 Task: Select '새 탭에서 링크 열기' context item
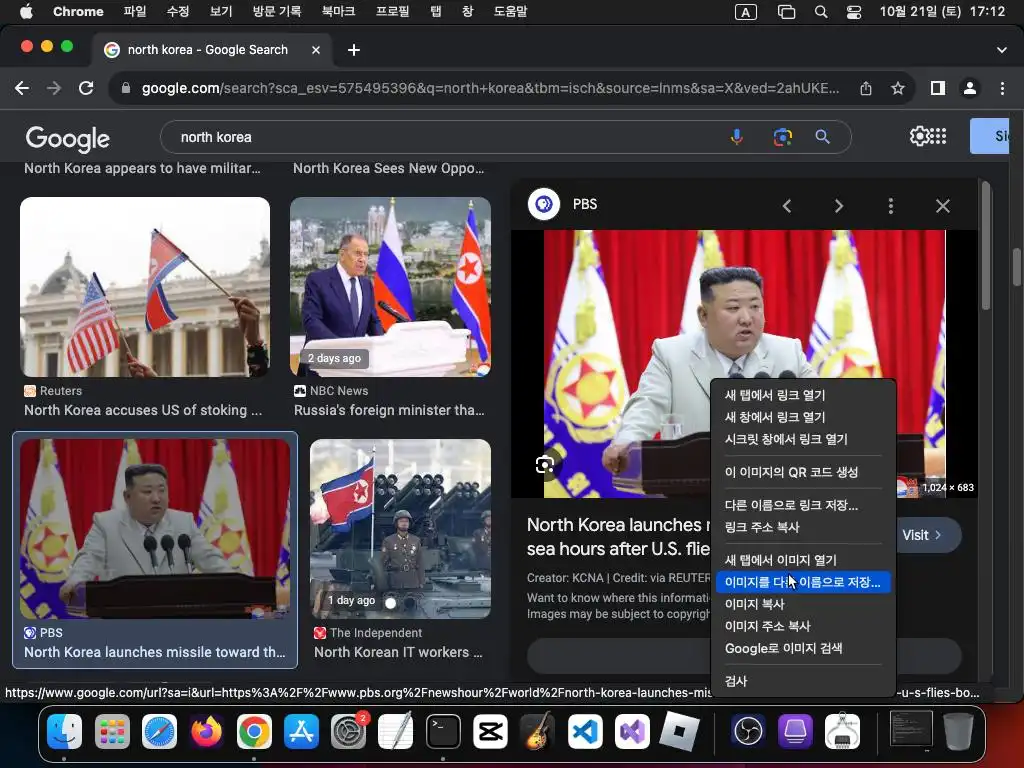pyautogui.click(x=803, y=395)
